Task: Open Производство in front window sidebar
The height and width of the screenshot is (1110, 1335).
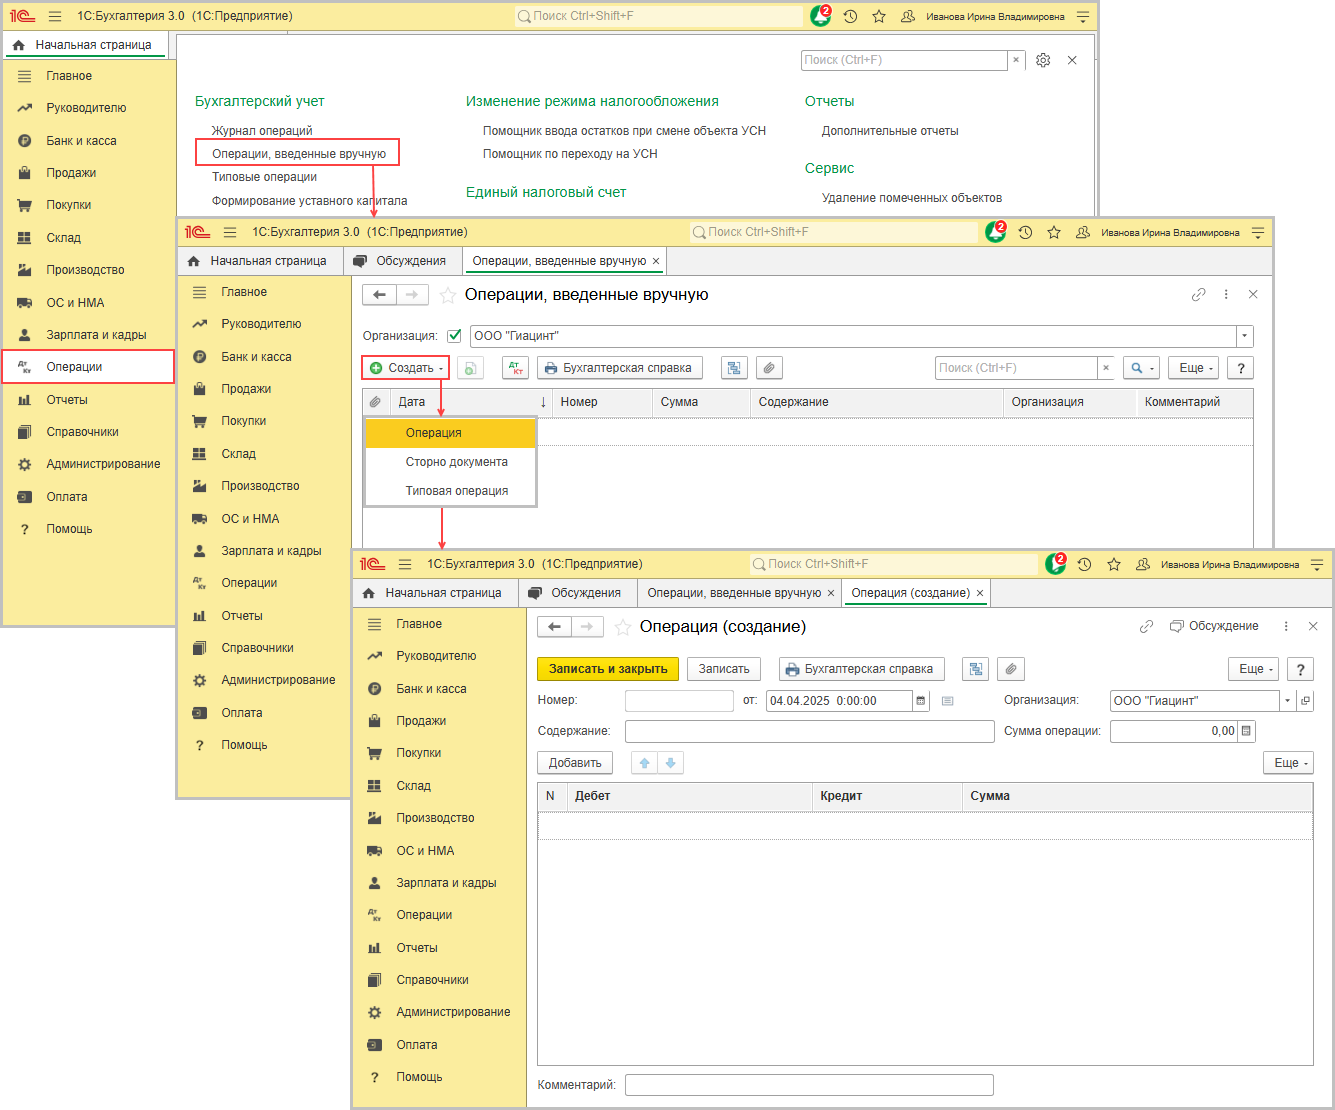Action: coord(435,818)
